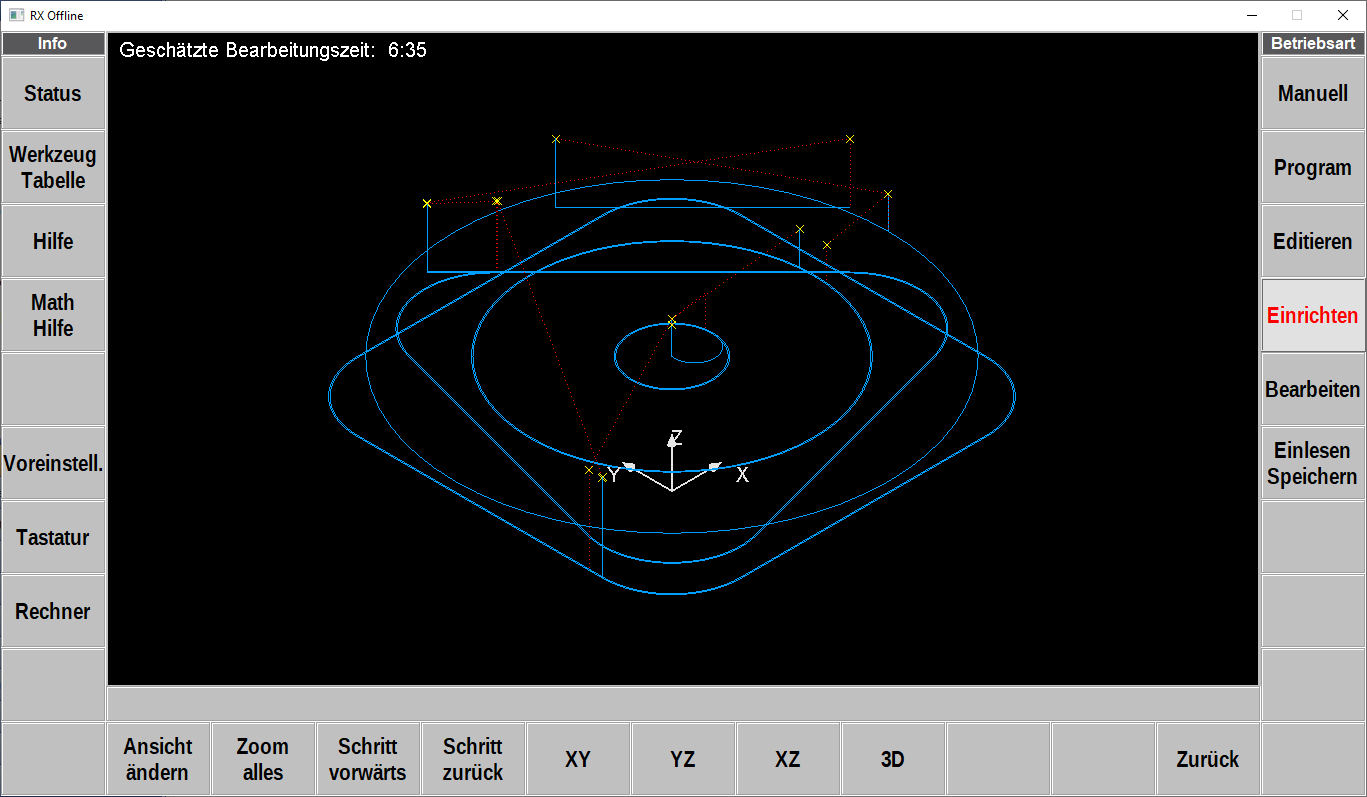Open Math Hilfe

tap(53, 316)
